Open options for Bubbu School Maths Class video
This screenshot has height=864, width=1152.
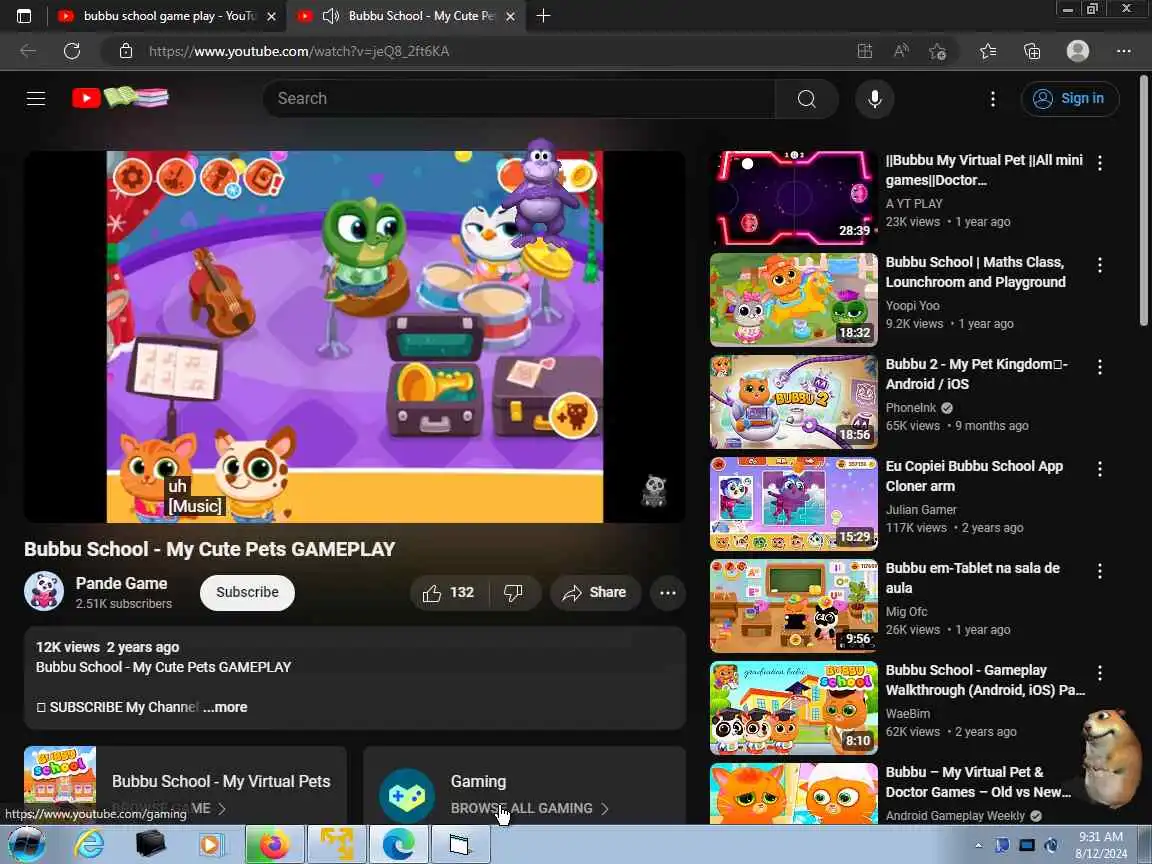1100,265
